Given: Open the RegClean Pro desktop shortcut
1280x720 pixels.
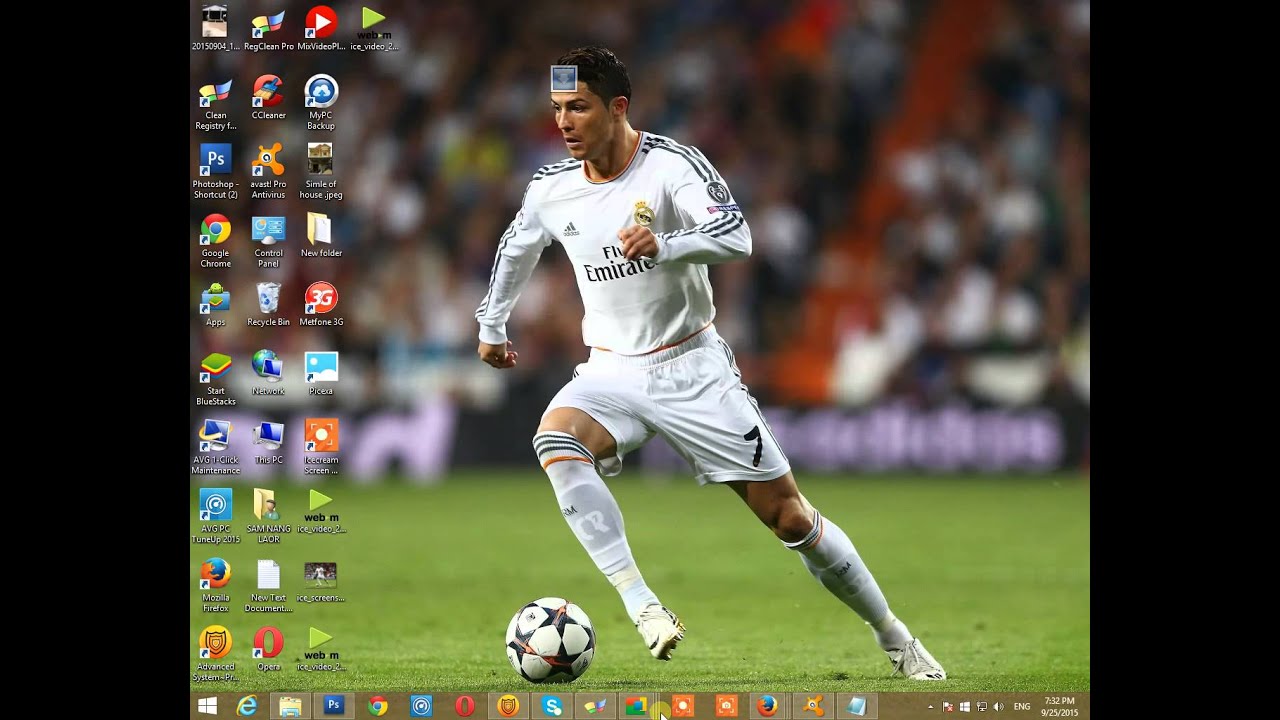Looking at the screenshot, I should [268, 29].
